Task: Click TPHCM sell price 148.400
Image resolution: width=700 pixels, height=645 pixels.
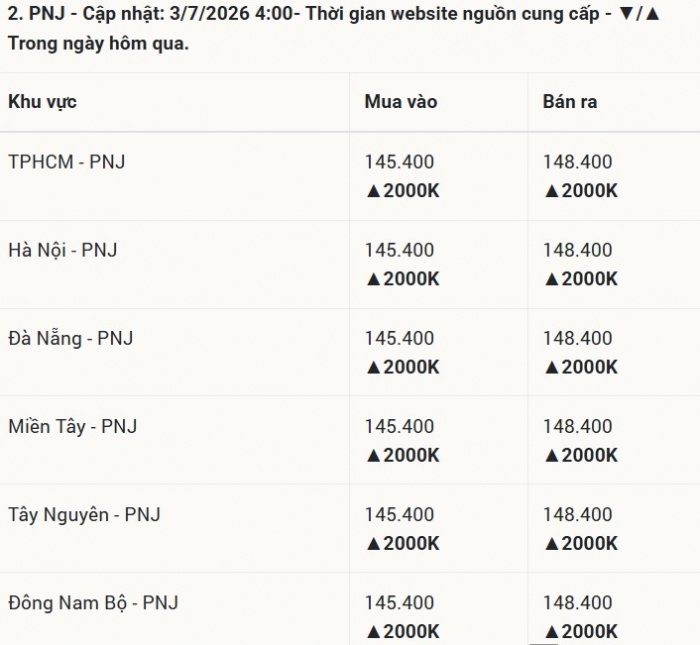Action: 577,162
